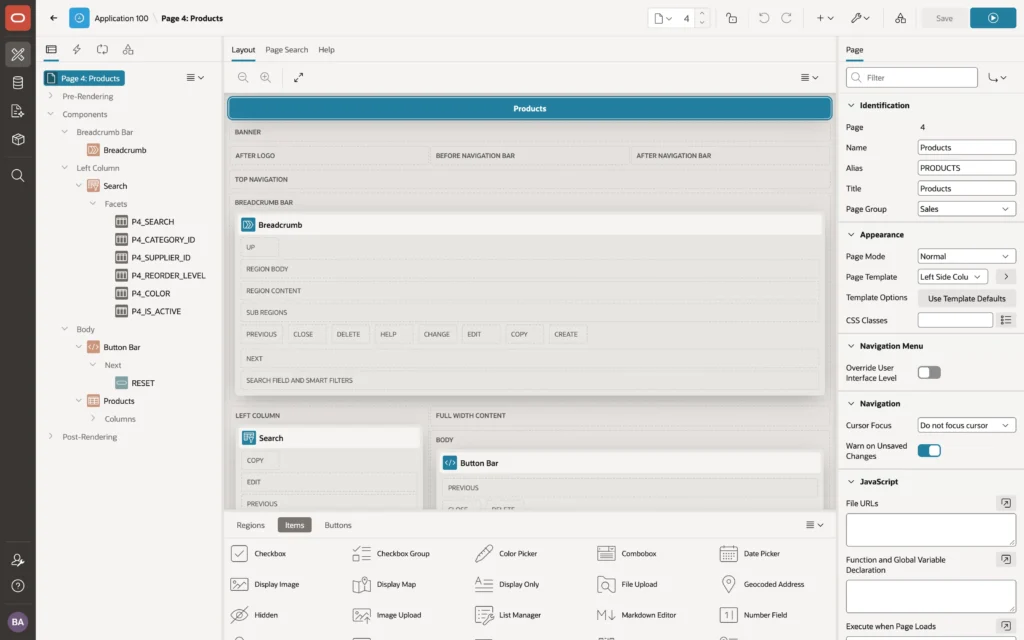This screenshot has height=640, width=1024.
Task: Open the Cursor Focus dropdown
Action: [966, 425]
